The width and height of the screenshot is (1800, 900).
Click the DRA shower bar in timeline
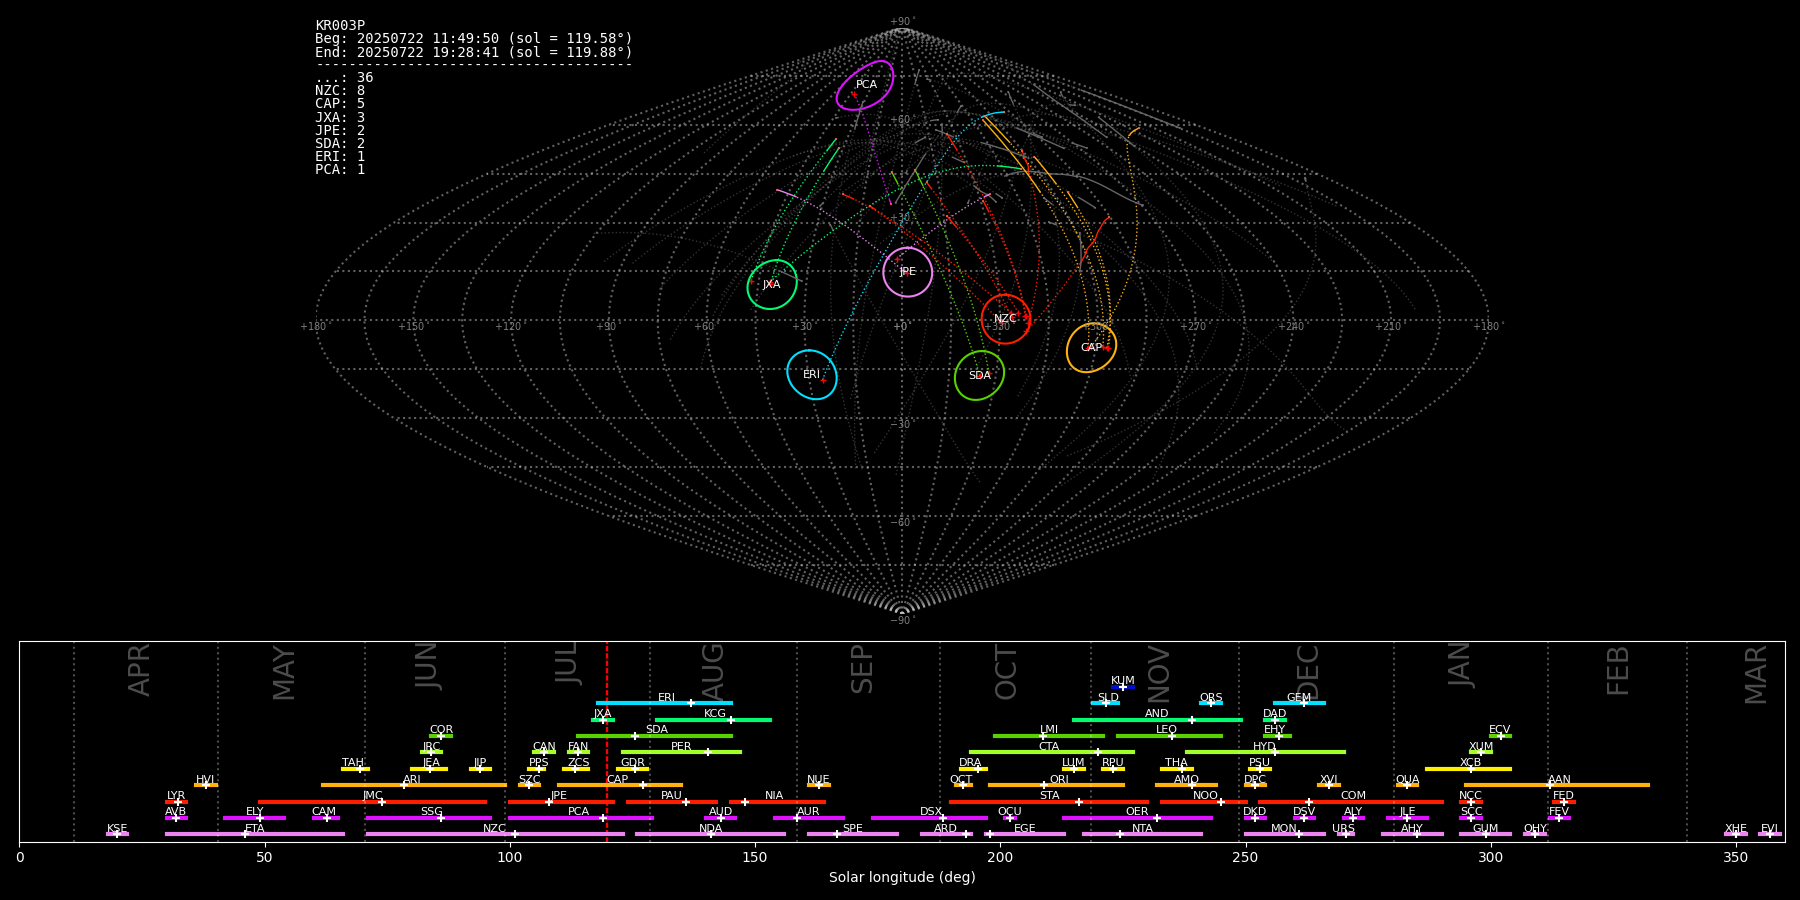[973, 769]
